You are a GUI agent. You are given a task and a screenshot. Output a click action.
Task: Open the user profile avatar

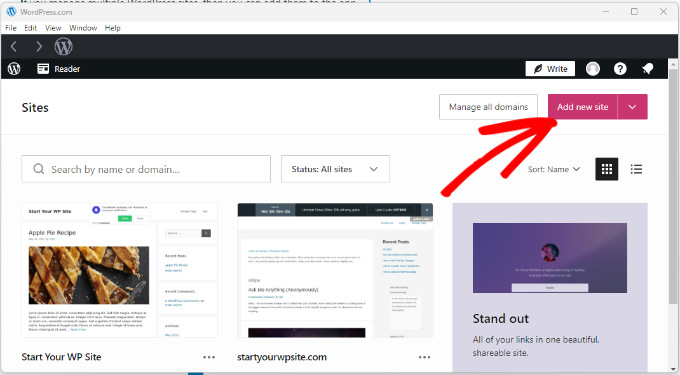(x=593, y=68)
